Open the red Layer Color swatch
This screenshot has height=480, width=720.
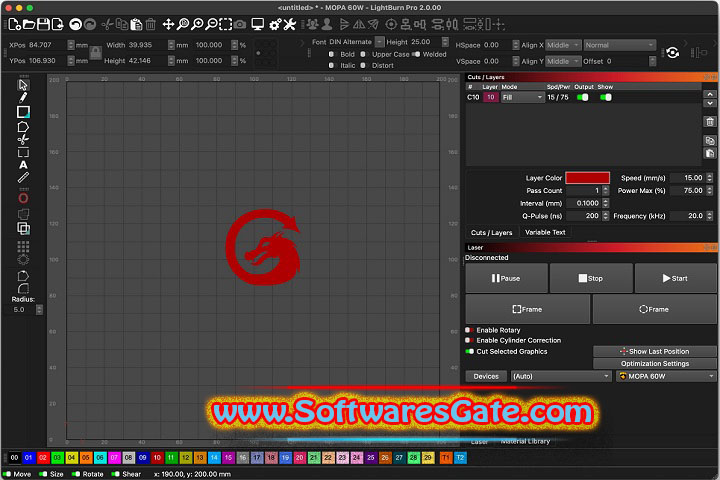coord(587,178)
